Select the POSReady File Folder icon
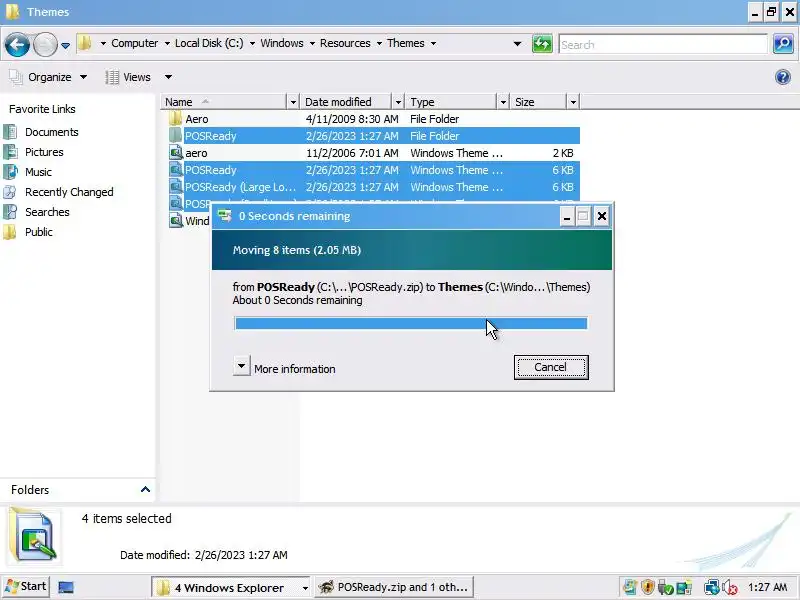This screenshot has width=800, height=600. click(x=176, y=136)
